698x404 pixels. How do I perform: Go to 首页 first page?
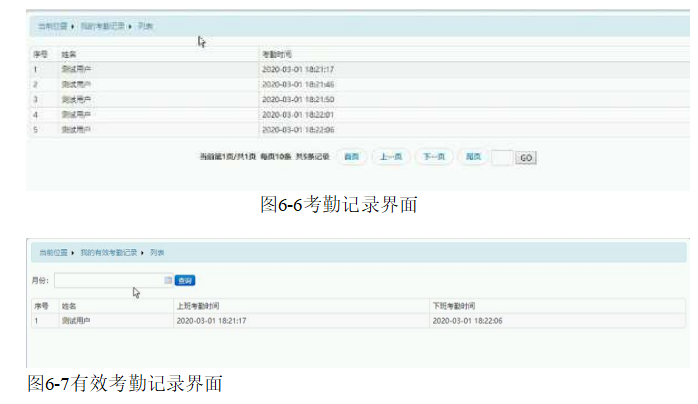(352, 157)
